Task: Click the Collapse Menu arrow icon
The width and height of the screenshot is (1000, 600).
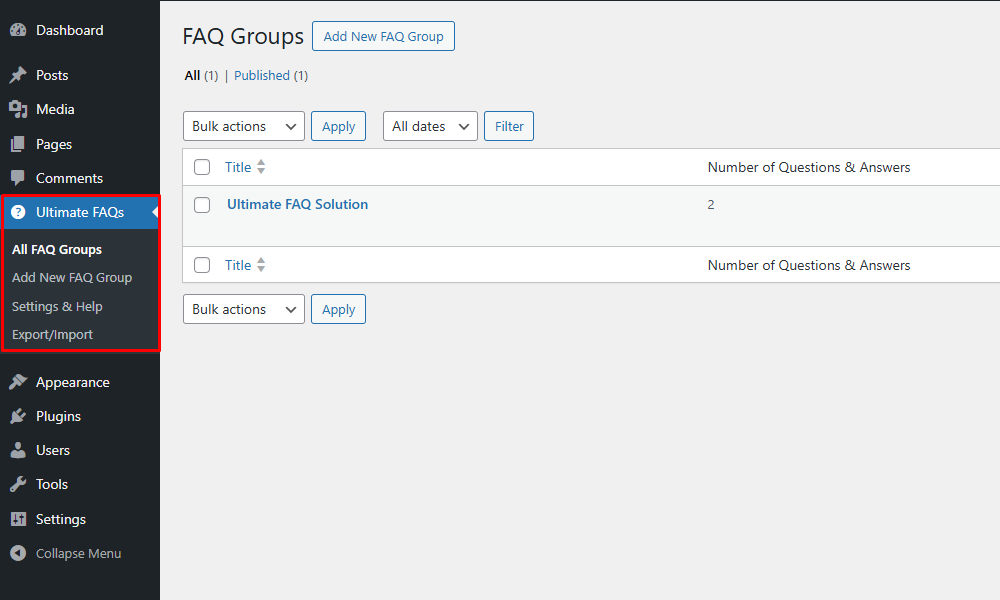Action: pos(18,553)
